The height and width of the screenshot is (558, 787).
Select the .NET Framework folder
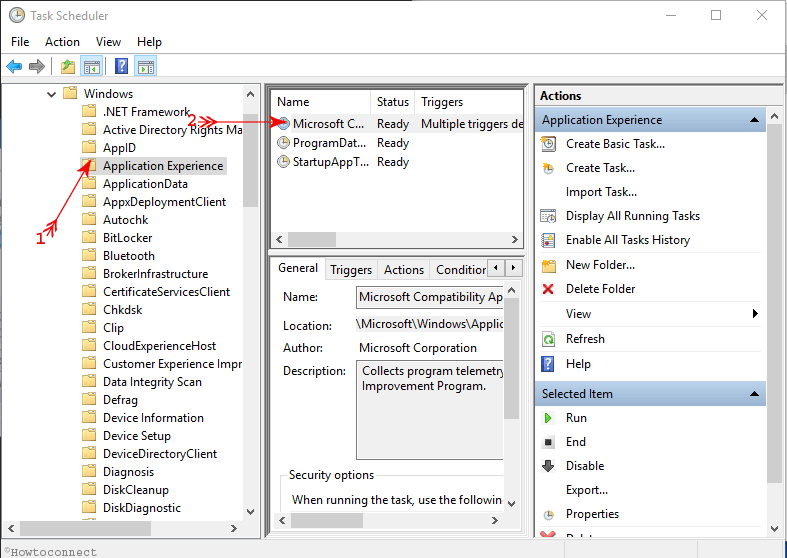point(146,112)
